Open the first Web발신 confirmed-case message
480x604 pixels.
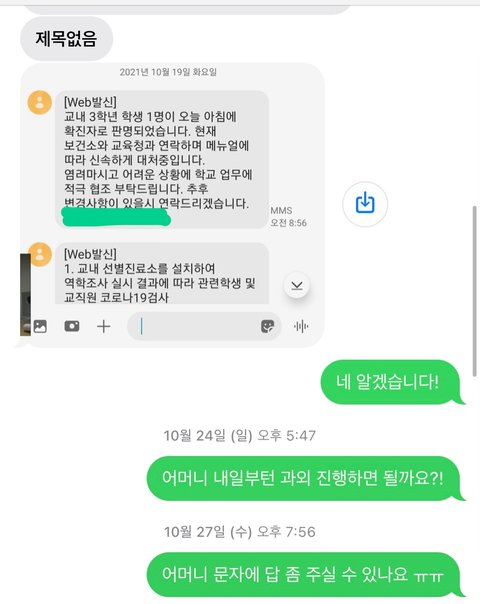[162, 159]
